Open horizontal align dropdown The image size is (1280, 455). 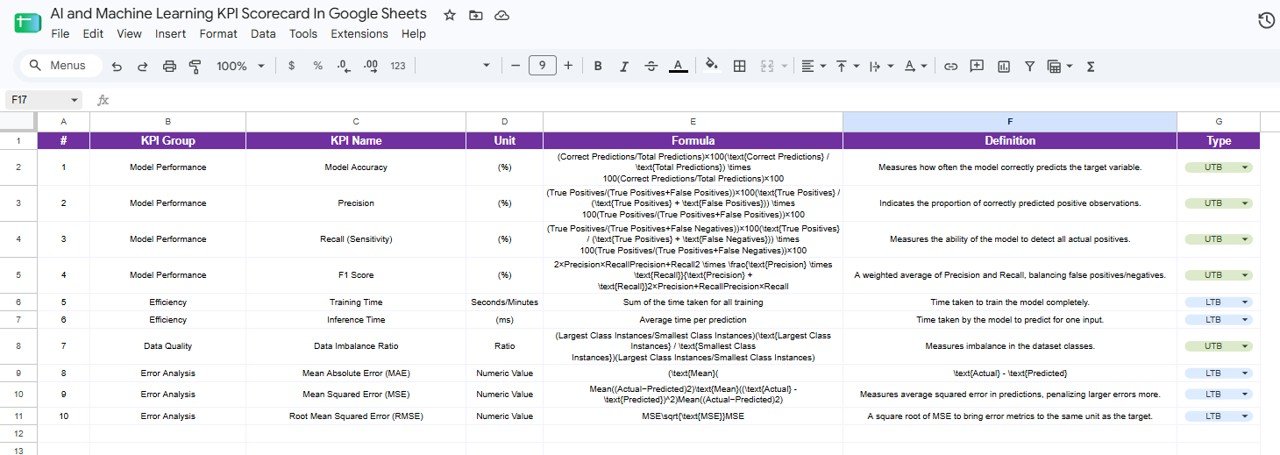click(x=813, y=66)
